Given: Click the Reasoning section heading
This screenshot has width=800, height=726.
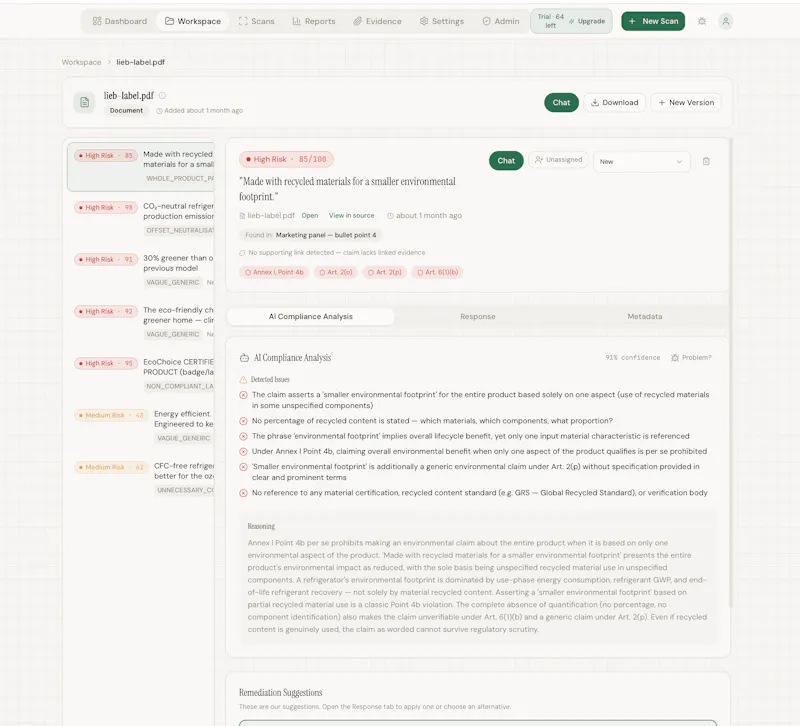Looking at the screenshot, I should (x=261, y=526).
